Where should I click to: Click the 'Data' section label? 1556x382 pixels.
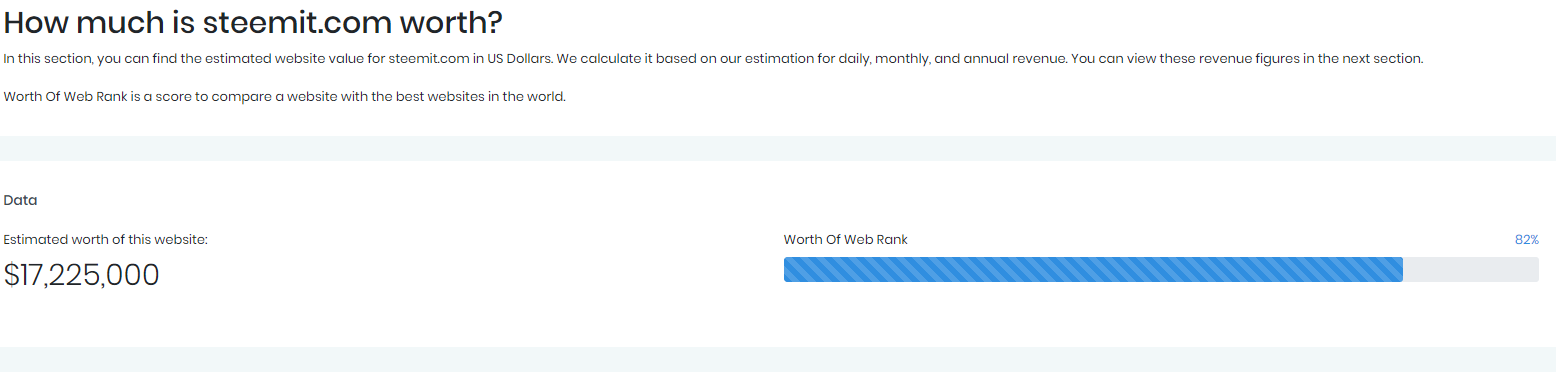coord(20,200)
